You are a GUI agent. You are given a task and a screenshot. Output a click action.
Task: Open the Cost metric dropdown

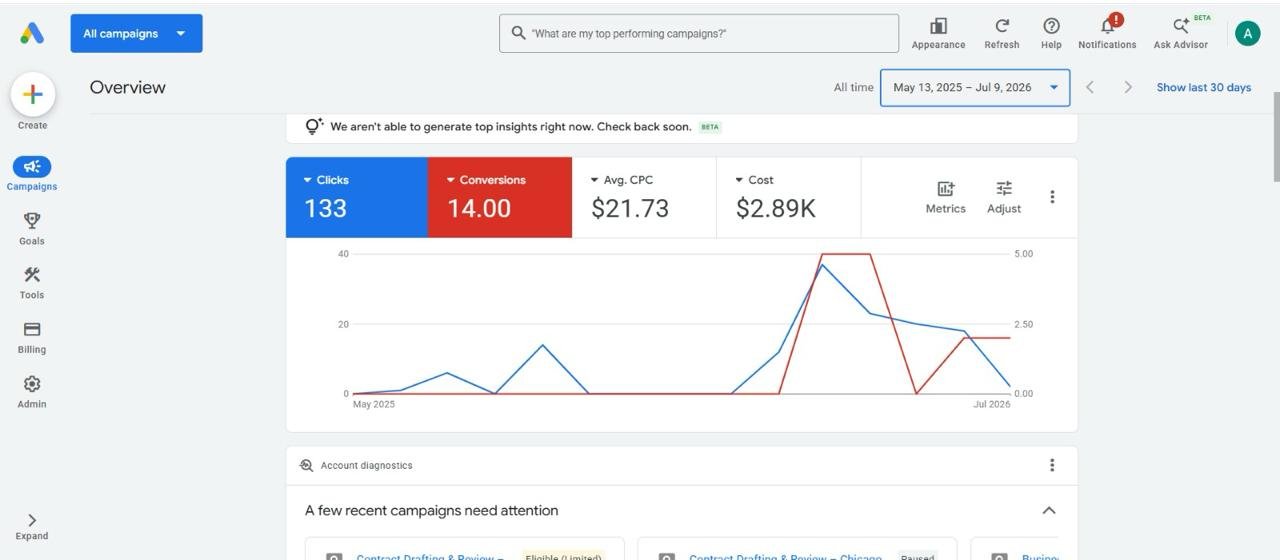point(754,180)
